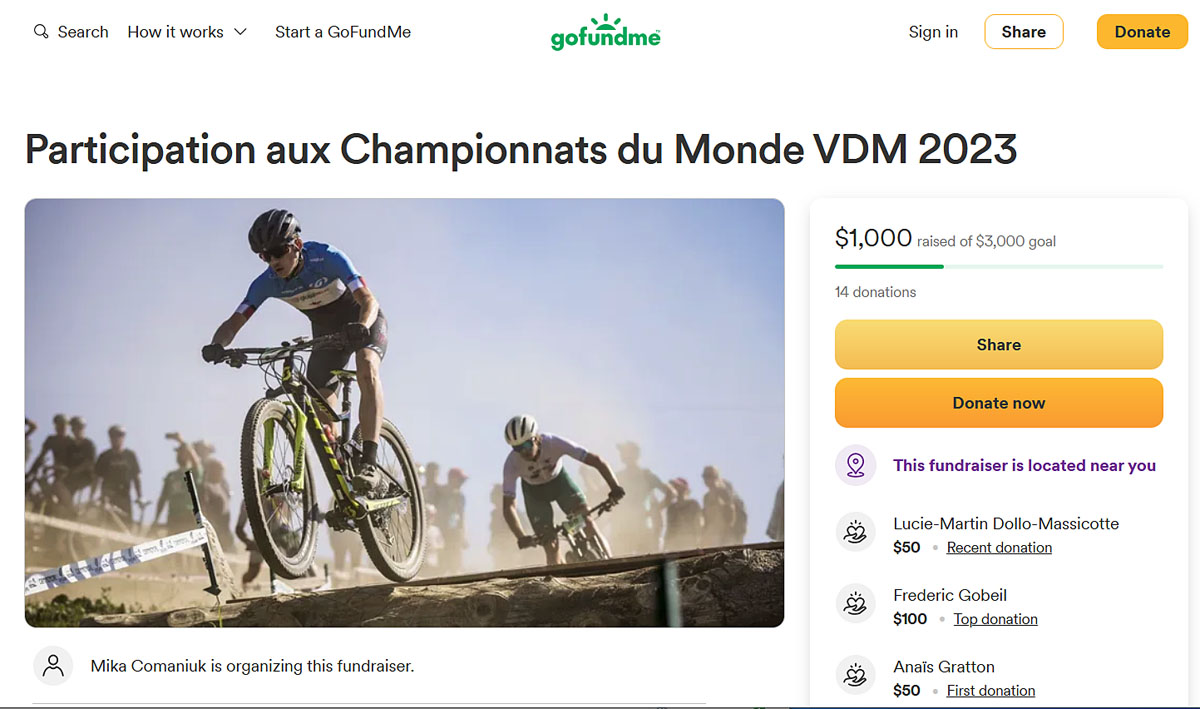The width and height of the screenshot is (1200, 709).
Task: Click the Donate now button
Action: pyautogui.click(x=998, y=403)
